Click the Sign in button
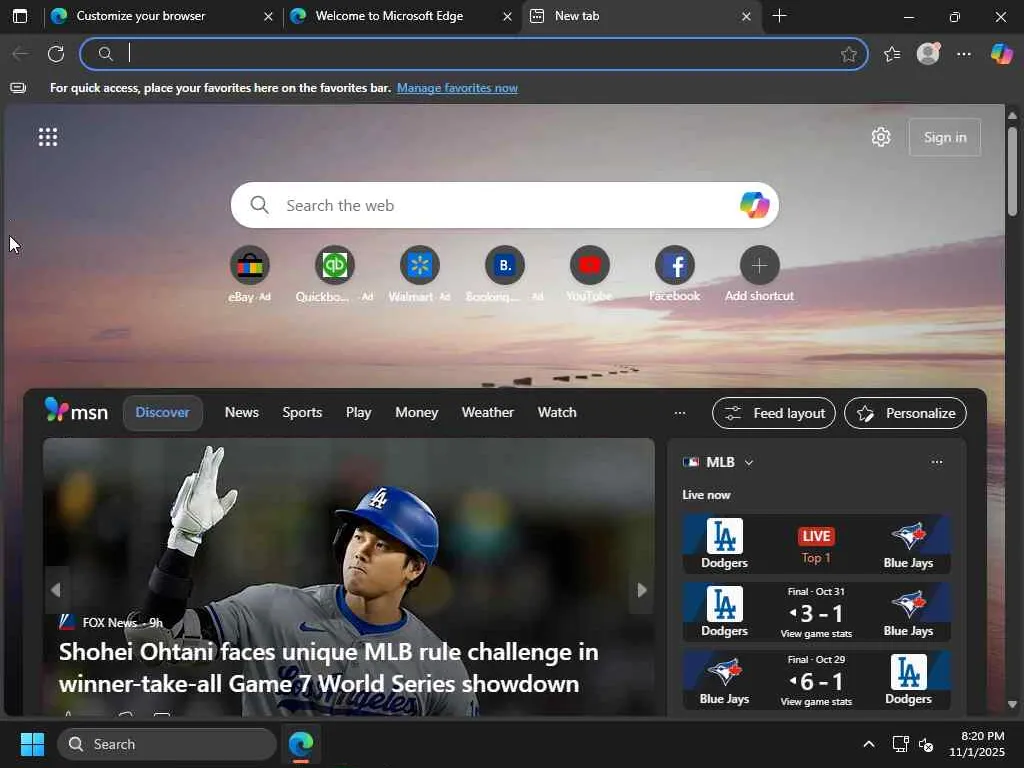Screen dimensions: 1024x768 944,137
